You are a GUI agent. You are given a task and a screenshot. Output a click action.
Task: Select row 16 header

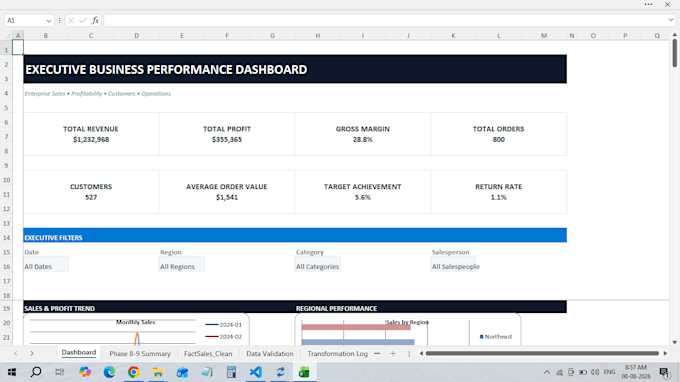click(7, 266)
